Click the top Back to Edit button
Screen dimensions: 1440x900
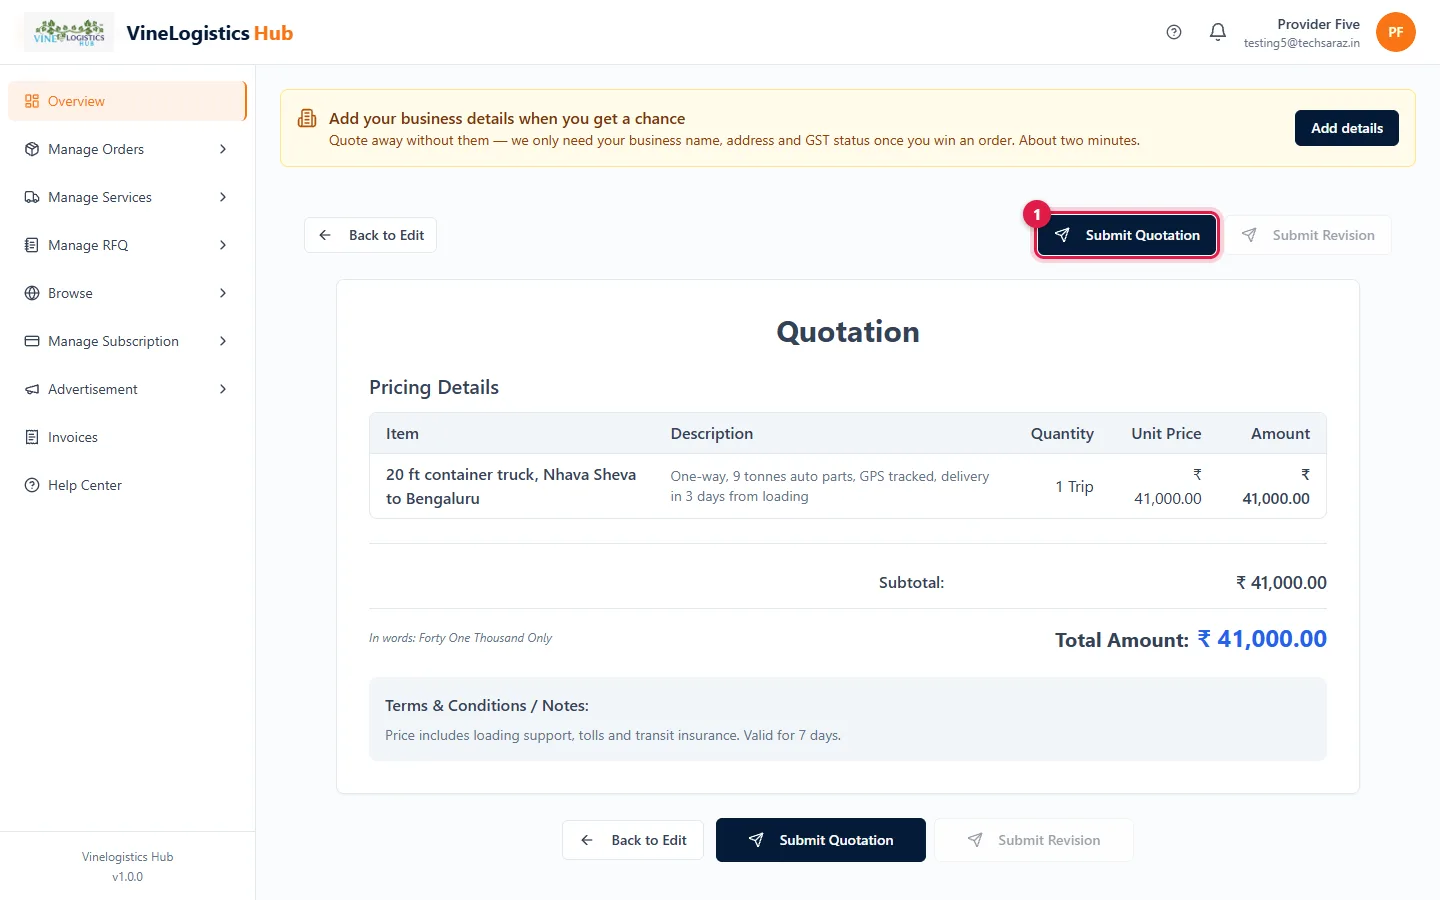(x=370, y=235)
